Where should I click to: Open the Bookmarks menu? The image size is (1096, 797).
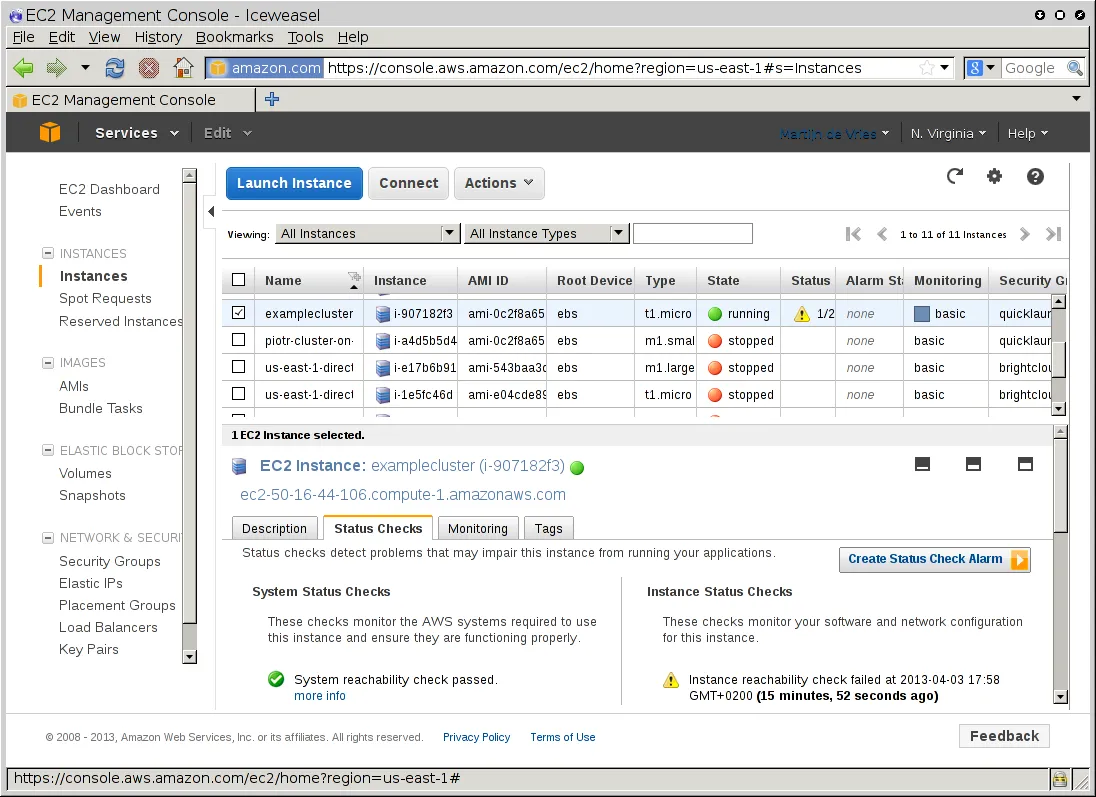[234, 37]
